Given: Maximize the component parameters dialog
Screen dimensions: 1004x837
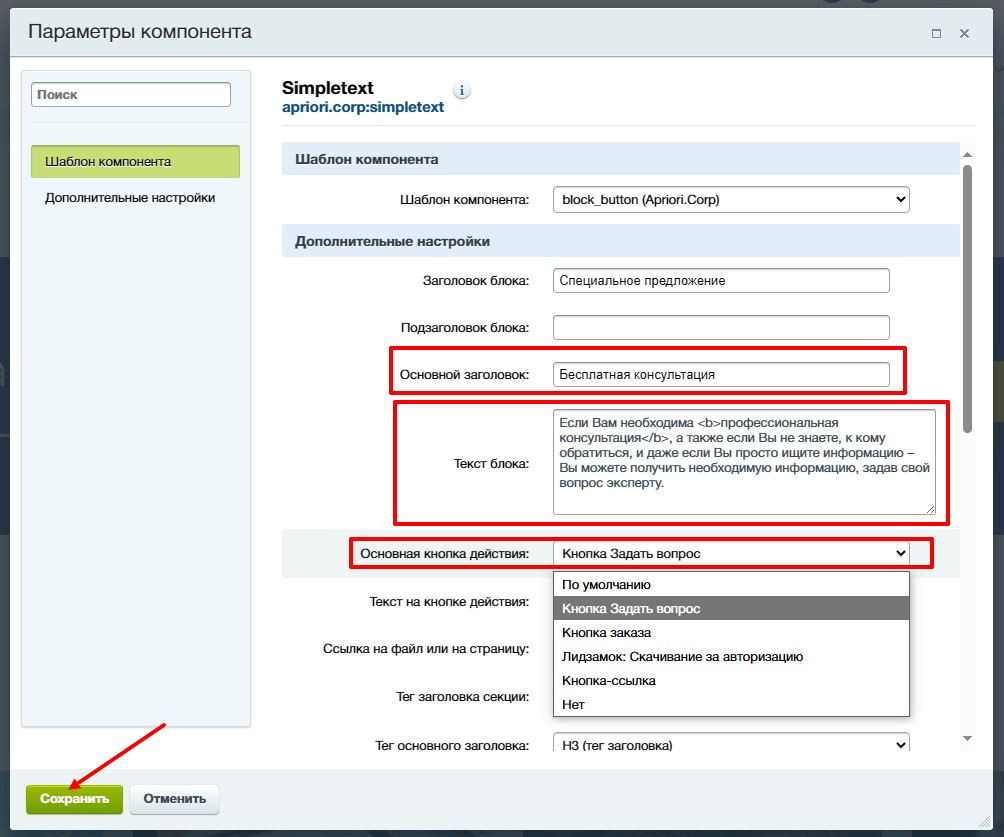Looking at the screenshot, I should [x=936, y=33].
